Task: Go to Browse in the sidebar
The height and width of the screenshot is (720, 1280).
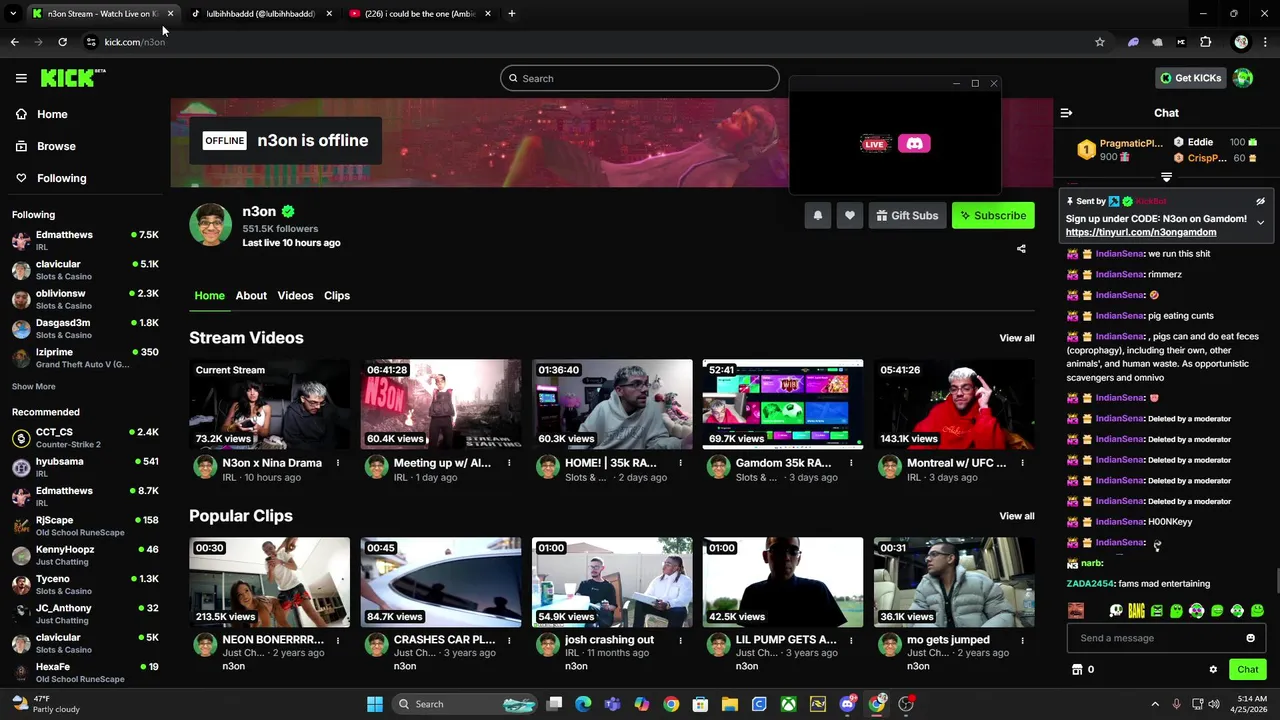Action: (56, 146)
